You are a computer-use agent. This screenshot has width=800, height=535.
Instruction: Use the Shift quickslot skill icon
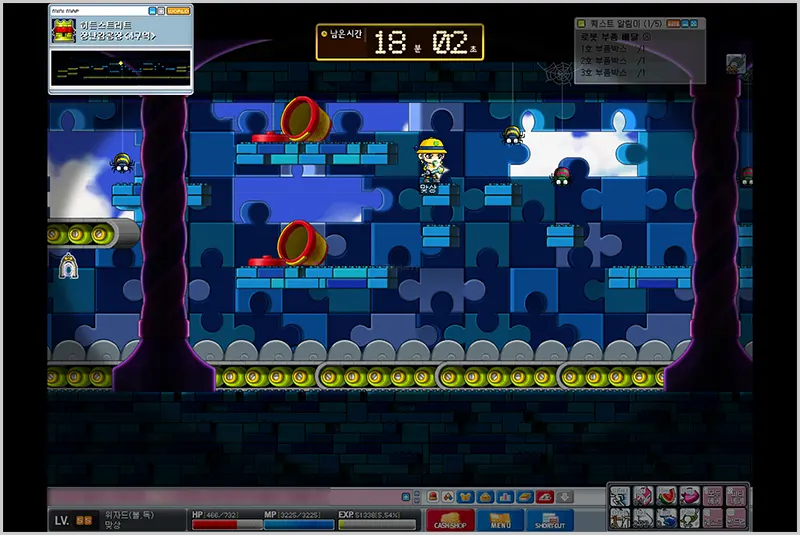(620, 495)
